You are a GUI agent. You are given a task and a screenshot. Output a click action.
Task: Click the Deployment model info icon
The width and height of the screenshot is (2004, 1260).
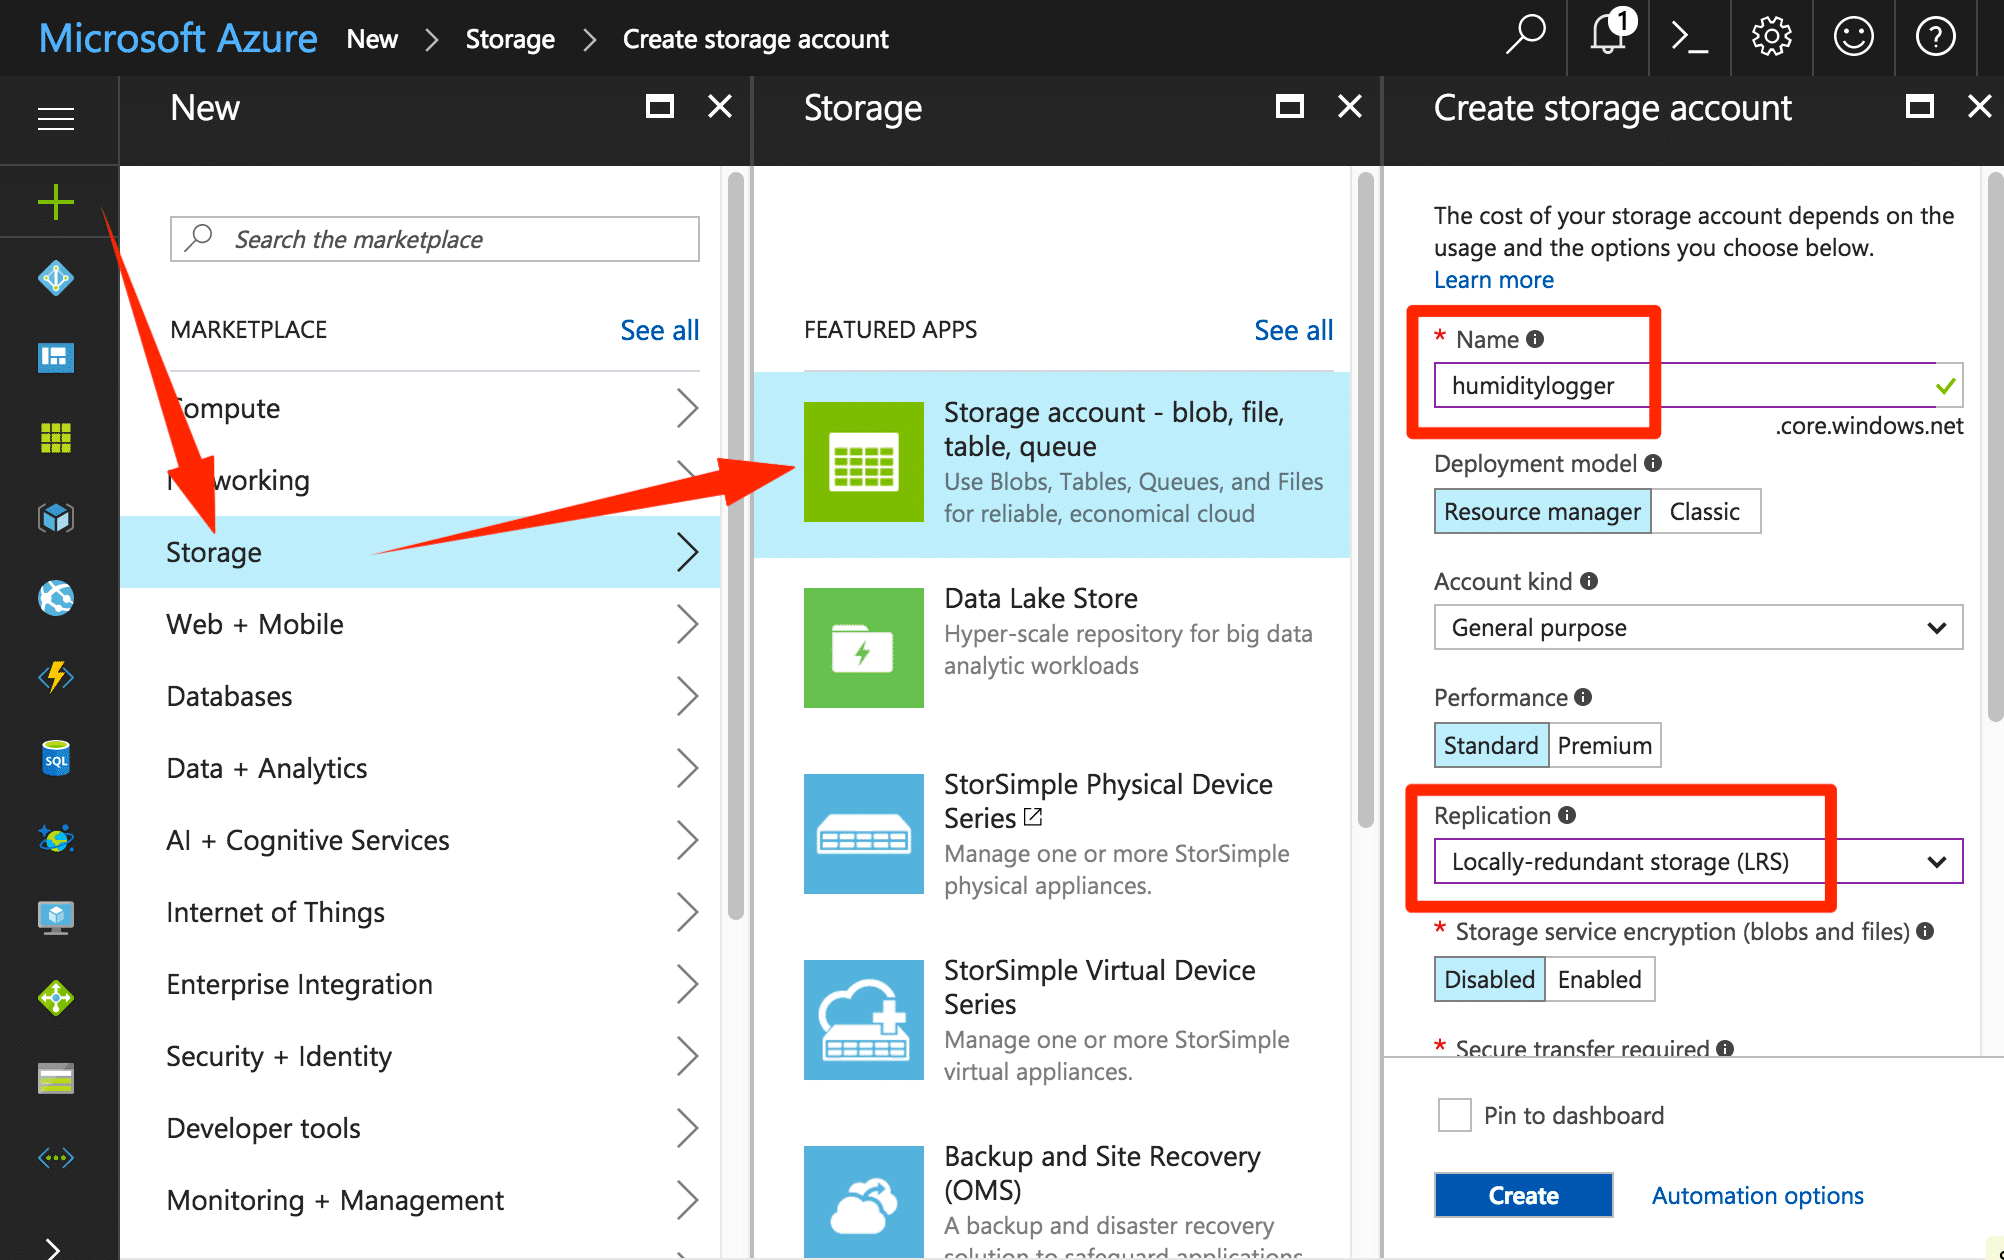click(x=1653, y=463)
